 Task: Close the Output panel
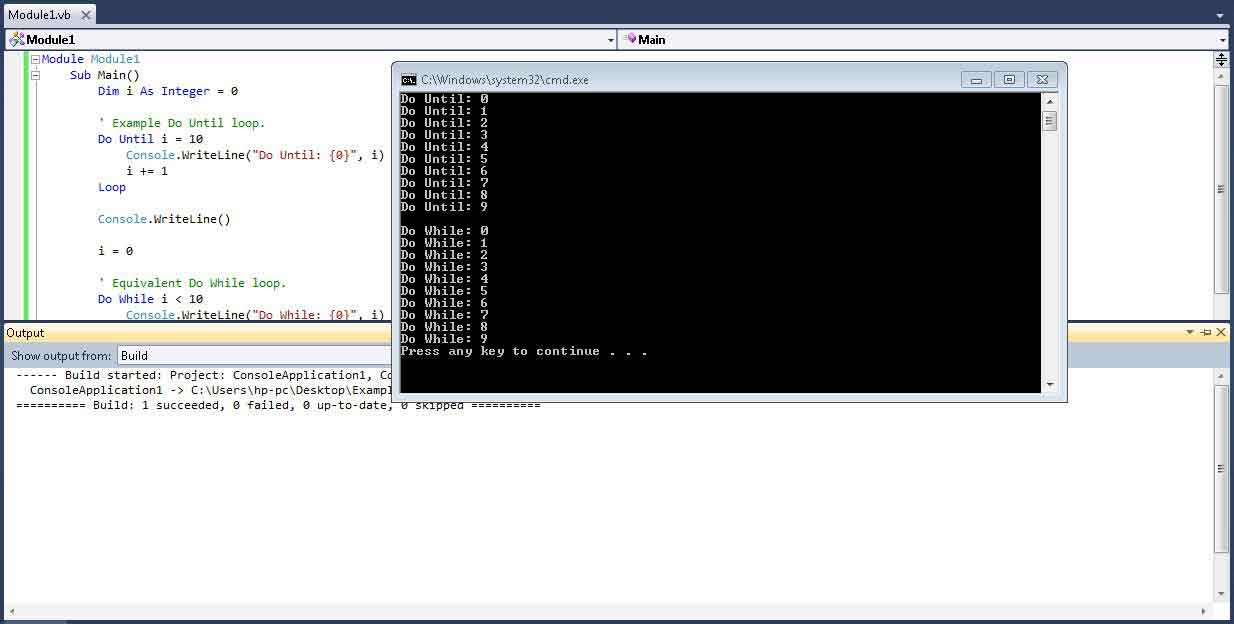pos(1222,332)
